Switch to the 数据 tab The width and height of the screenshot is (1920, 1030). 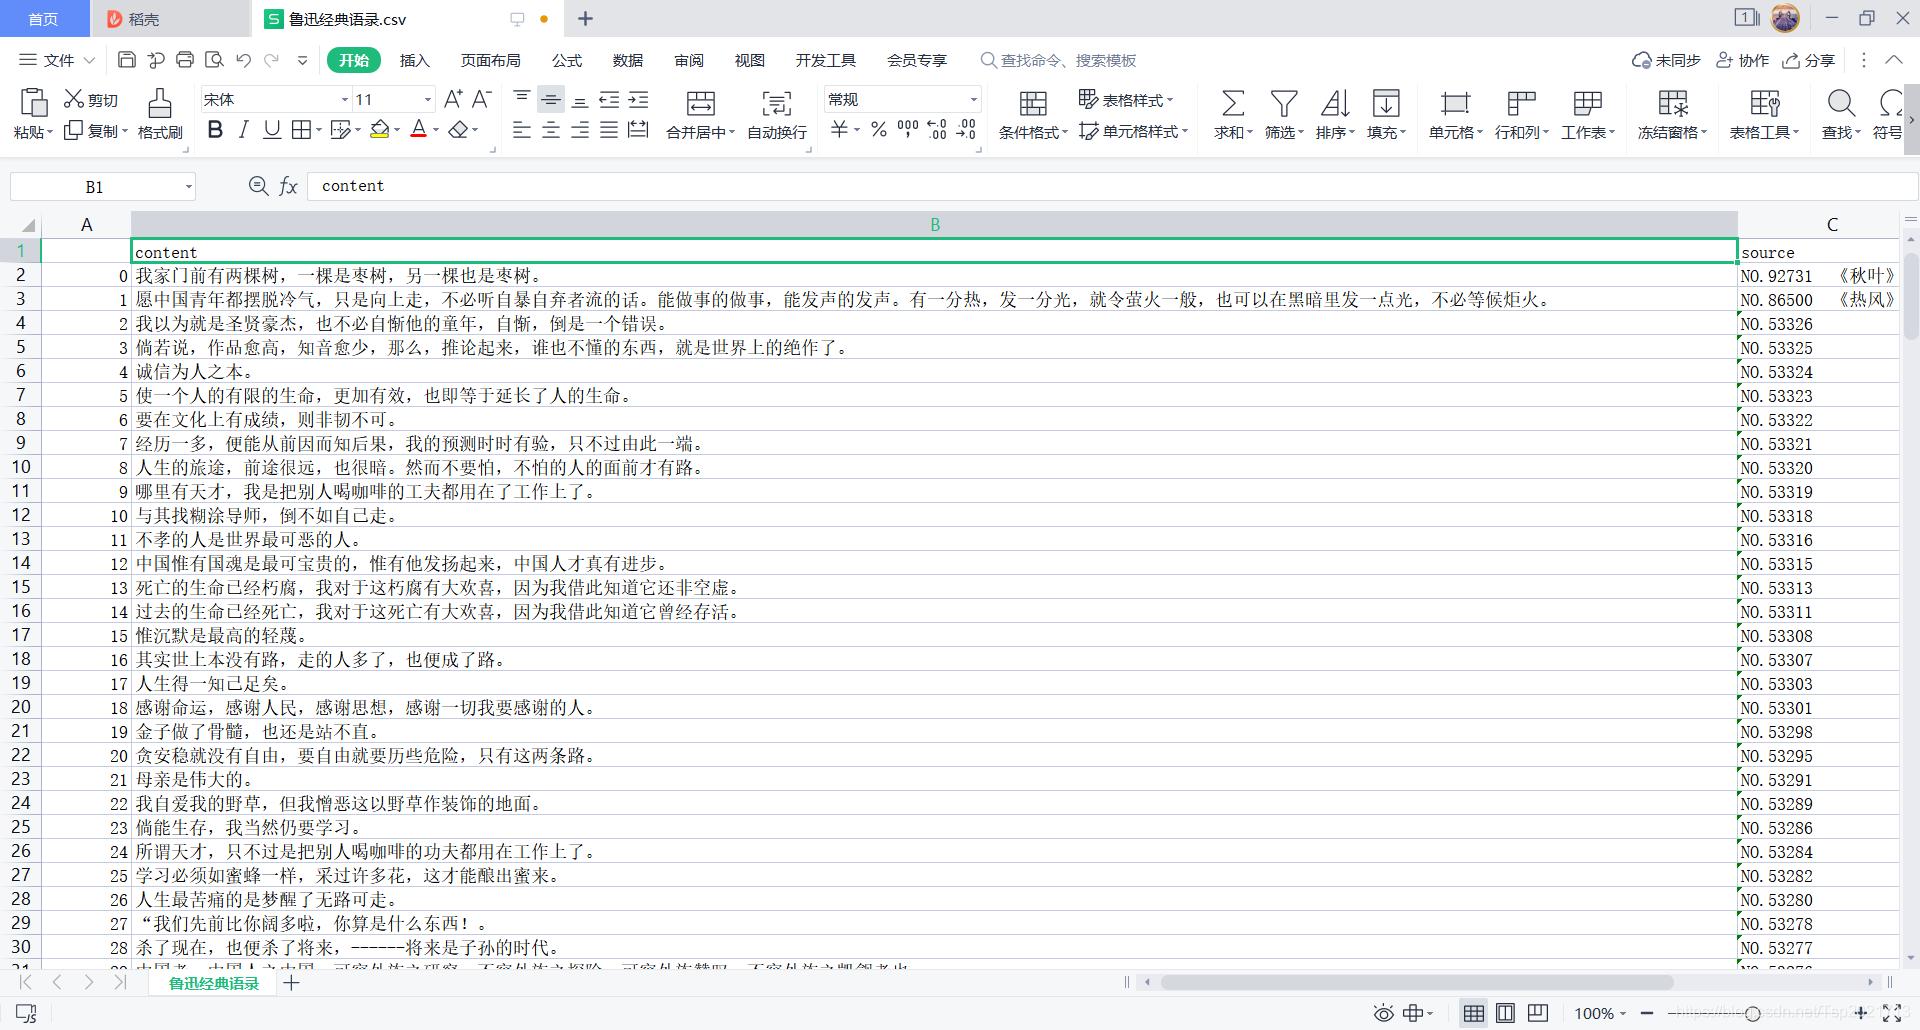click(x=628, y=60)
